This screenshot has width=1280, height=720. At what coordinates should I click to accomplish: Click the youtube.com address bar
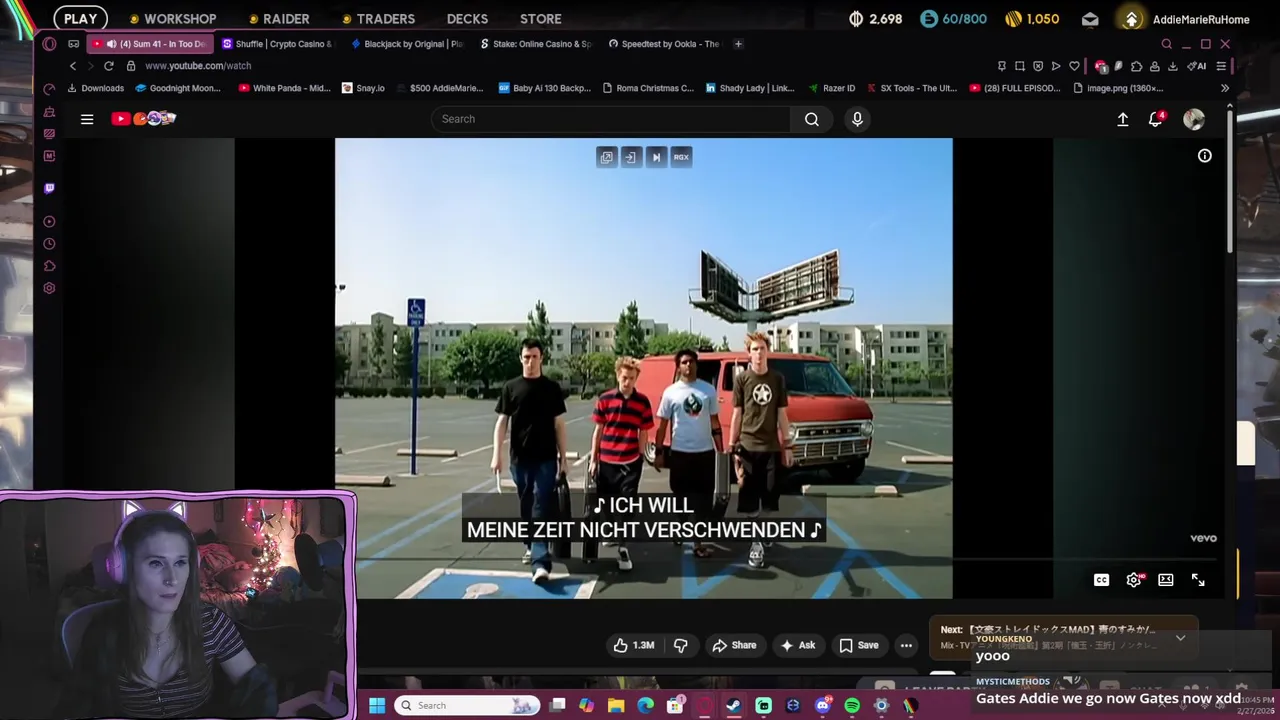198,66
